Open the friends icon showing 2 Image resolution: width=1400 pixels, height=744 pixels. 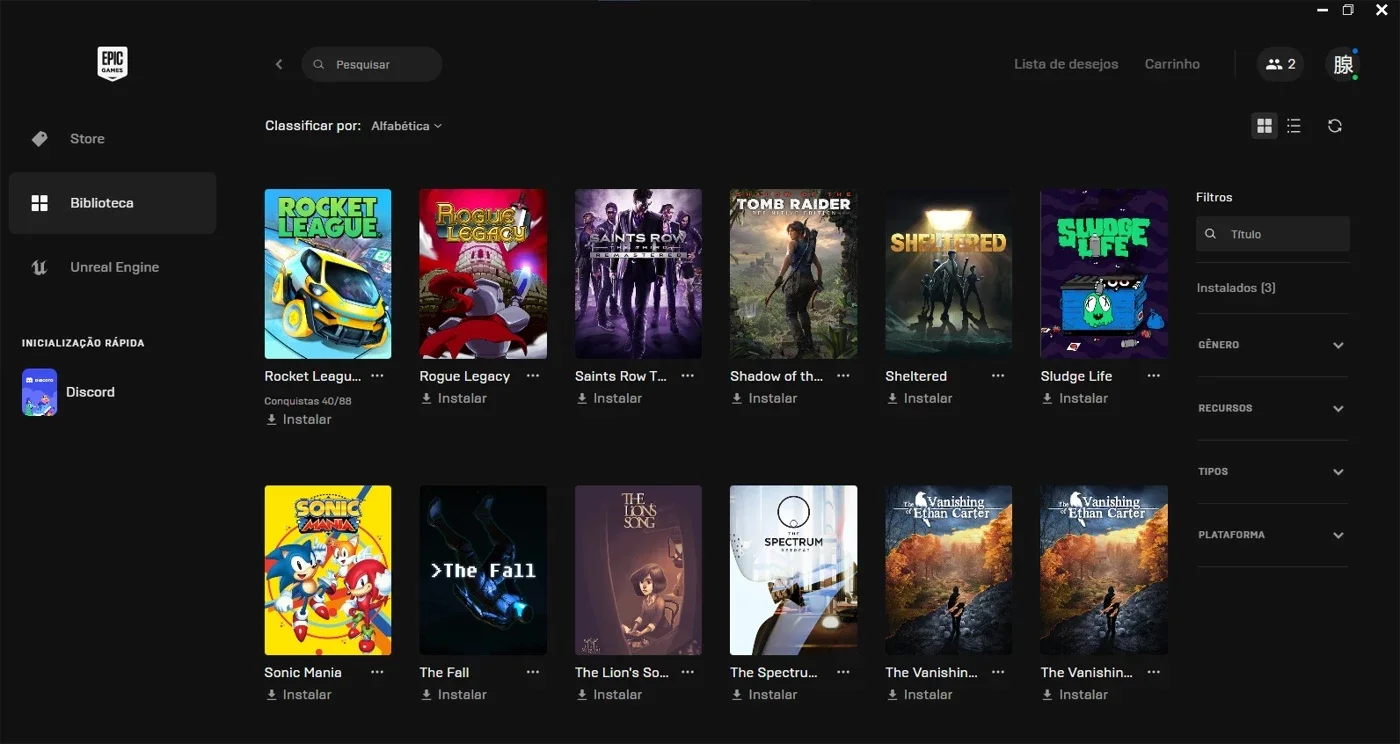point(1280,64)
